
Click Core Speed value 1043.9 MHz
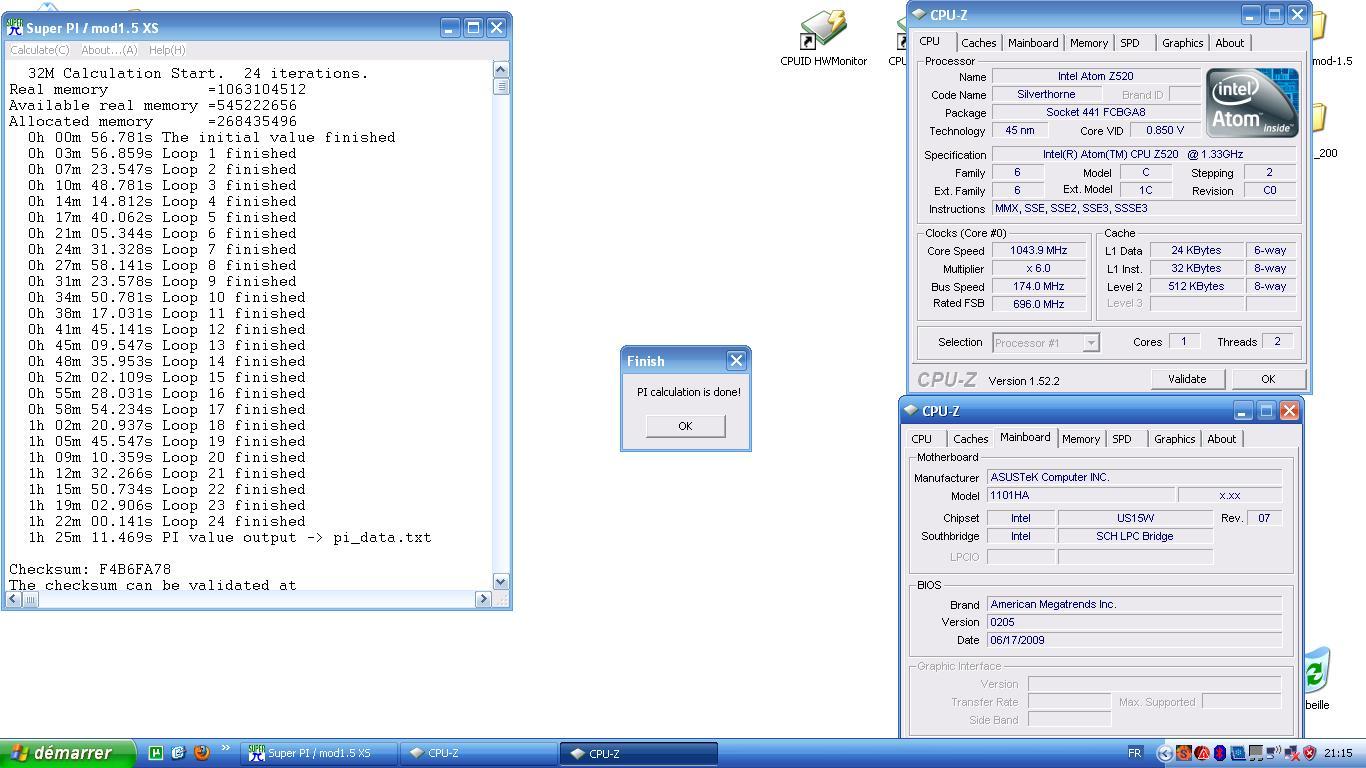(x=1038, y=251)
